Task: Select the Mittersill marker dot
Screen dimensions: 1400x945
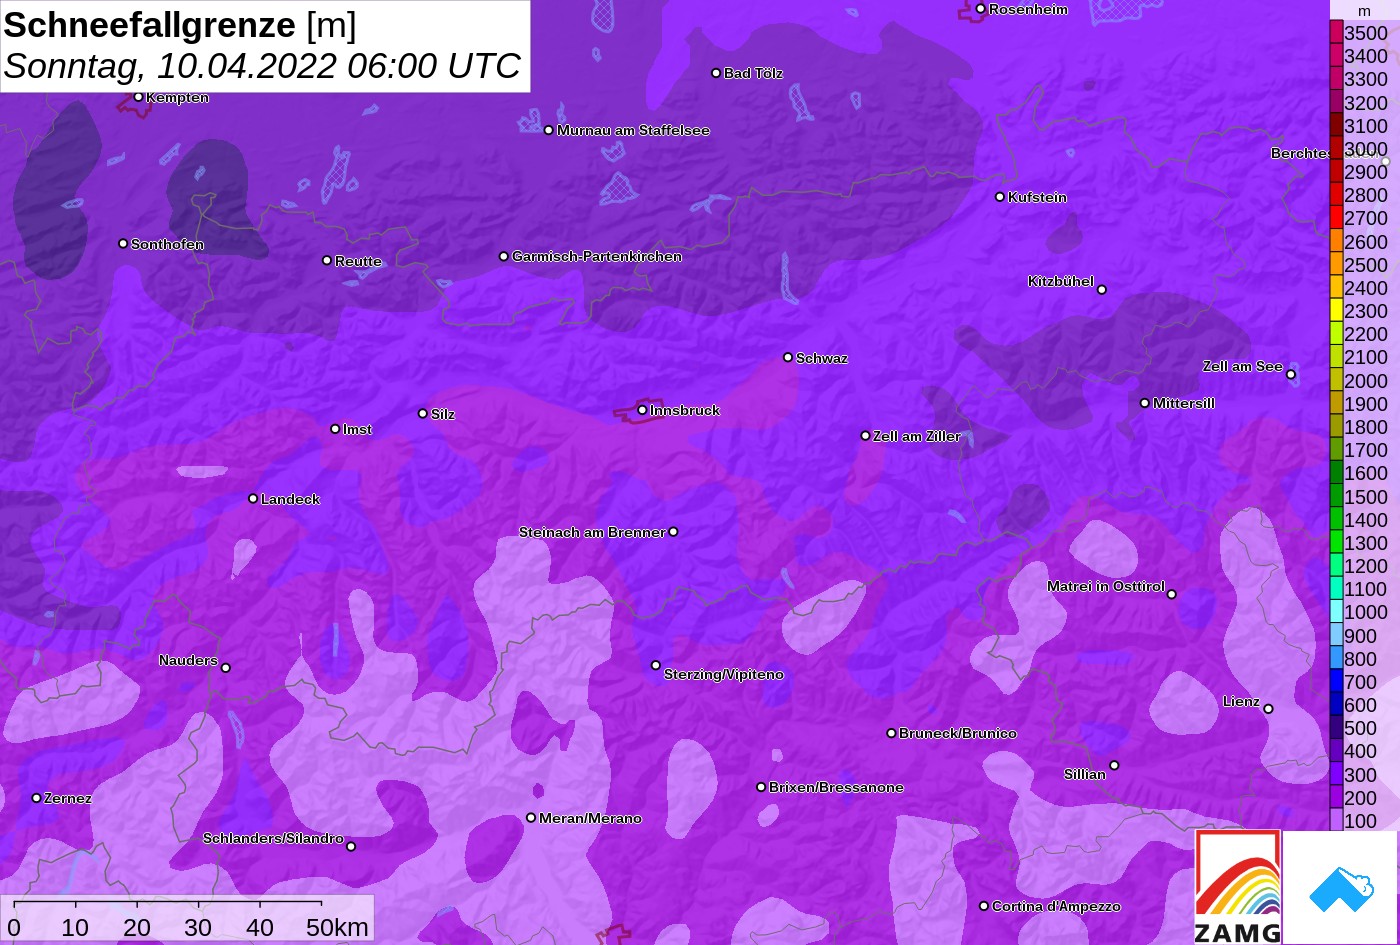Action: 1145,403
